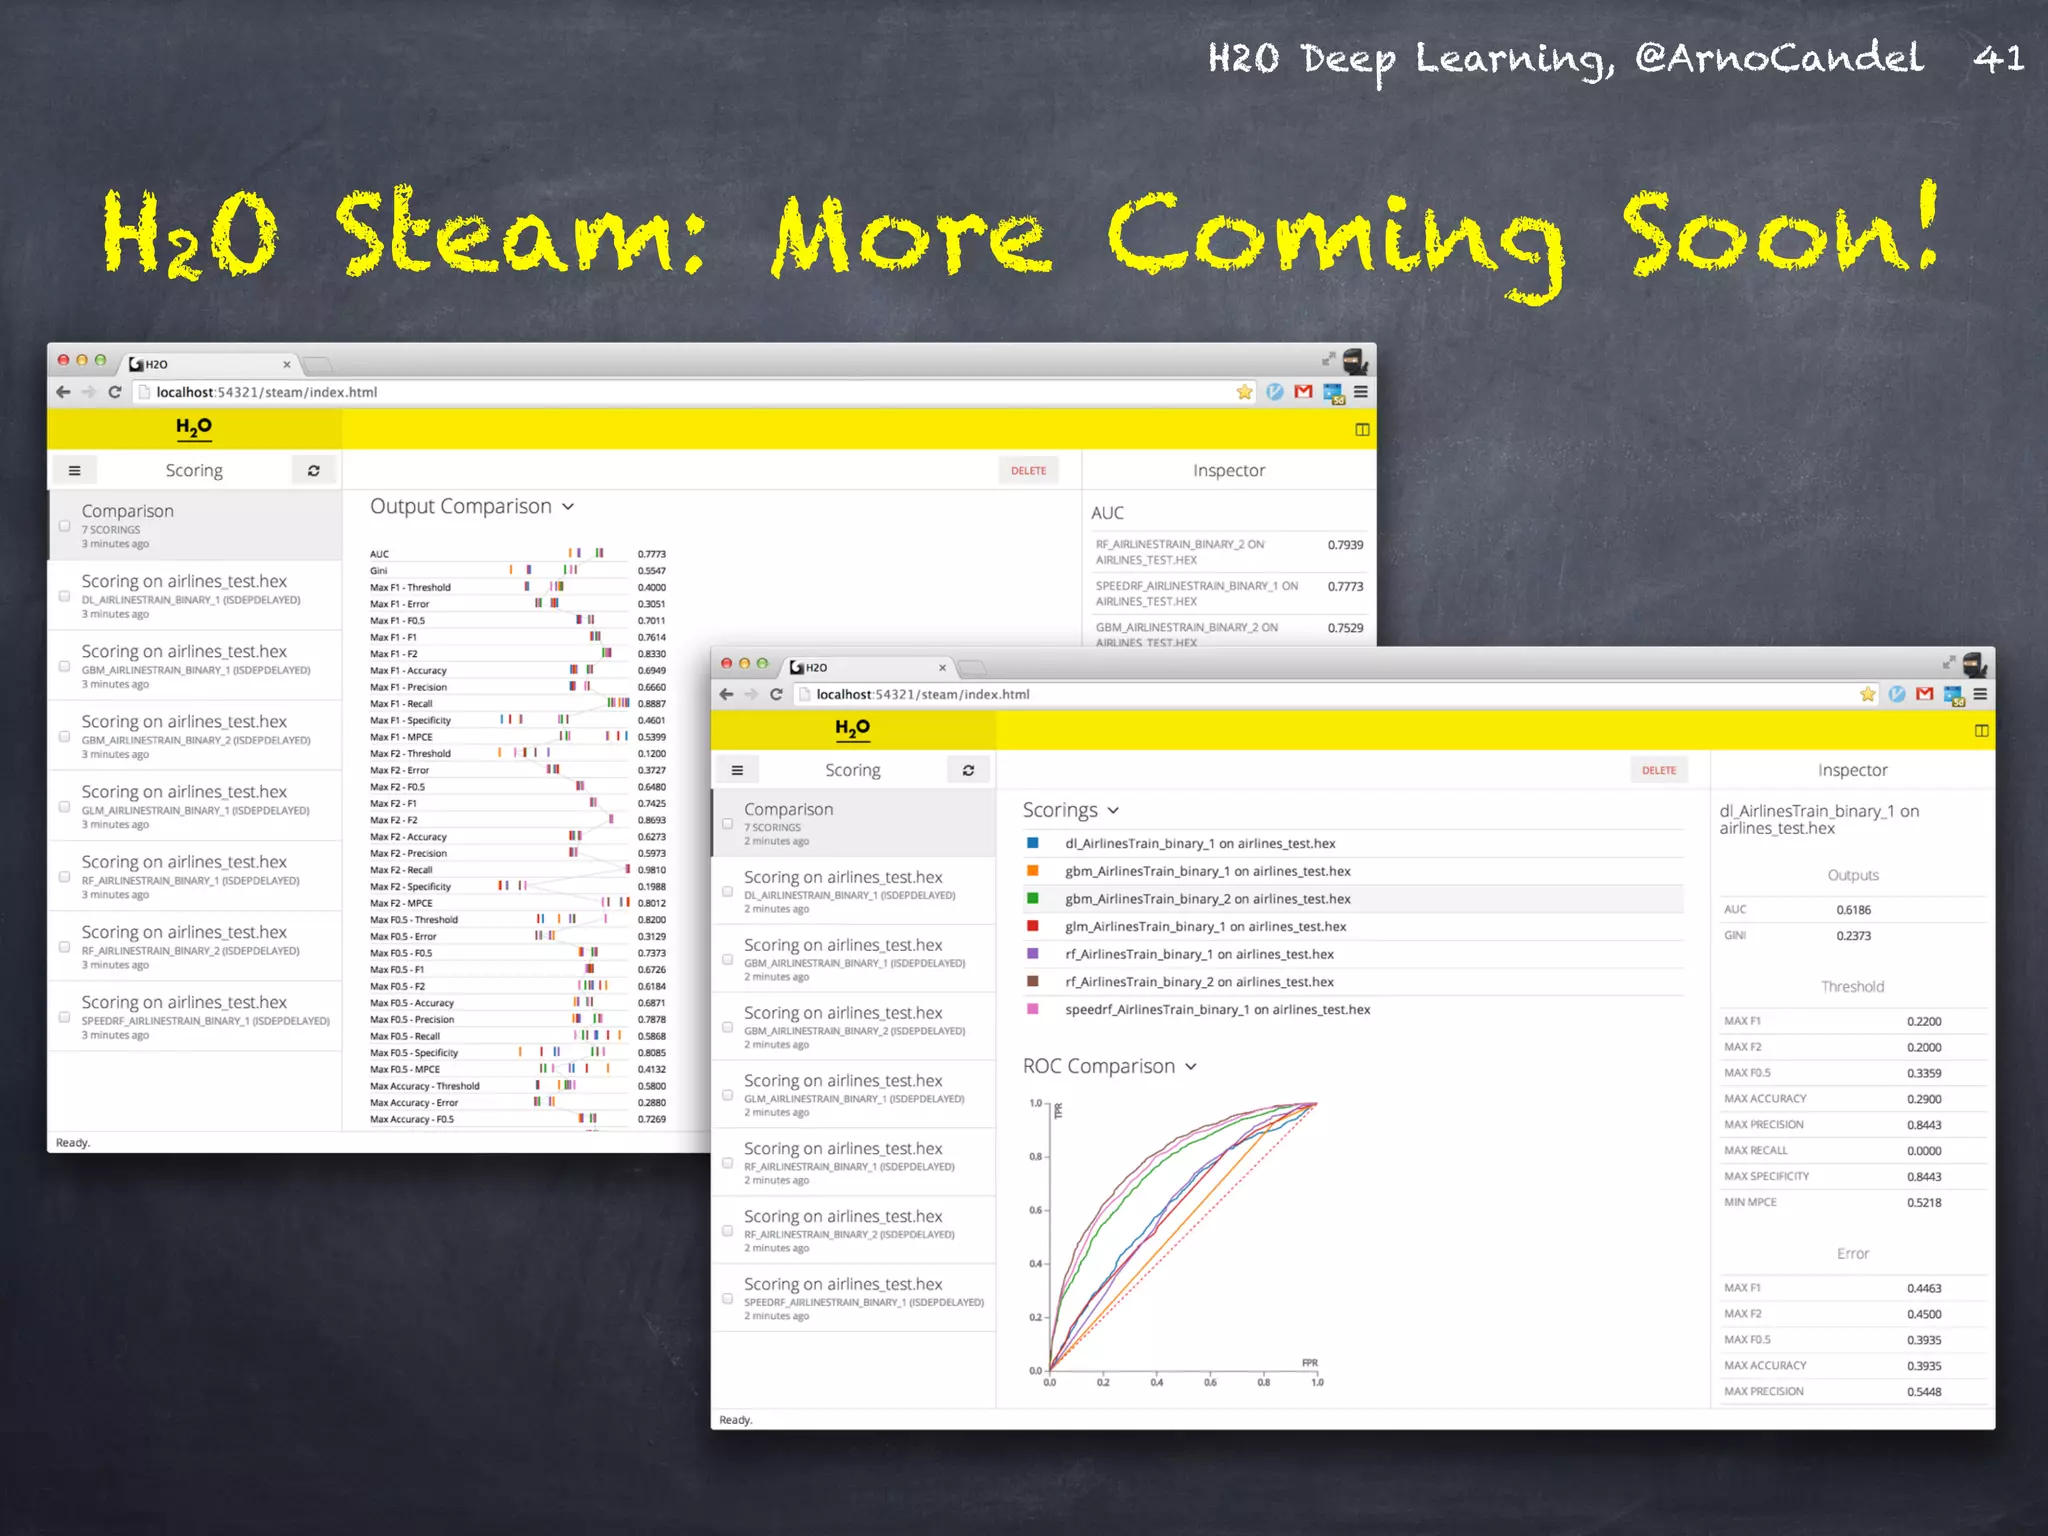
Task: Click back arrow in front browser window
Action: tap(726, 694)
